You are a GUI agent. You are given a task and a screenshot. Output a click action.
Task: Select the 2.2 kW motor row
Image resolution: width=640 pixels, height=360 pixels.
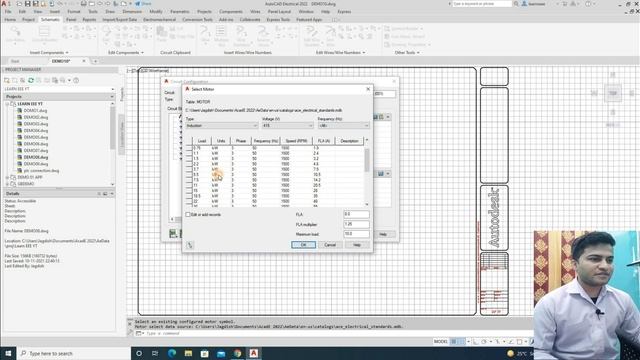tap(274, 164)
